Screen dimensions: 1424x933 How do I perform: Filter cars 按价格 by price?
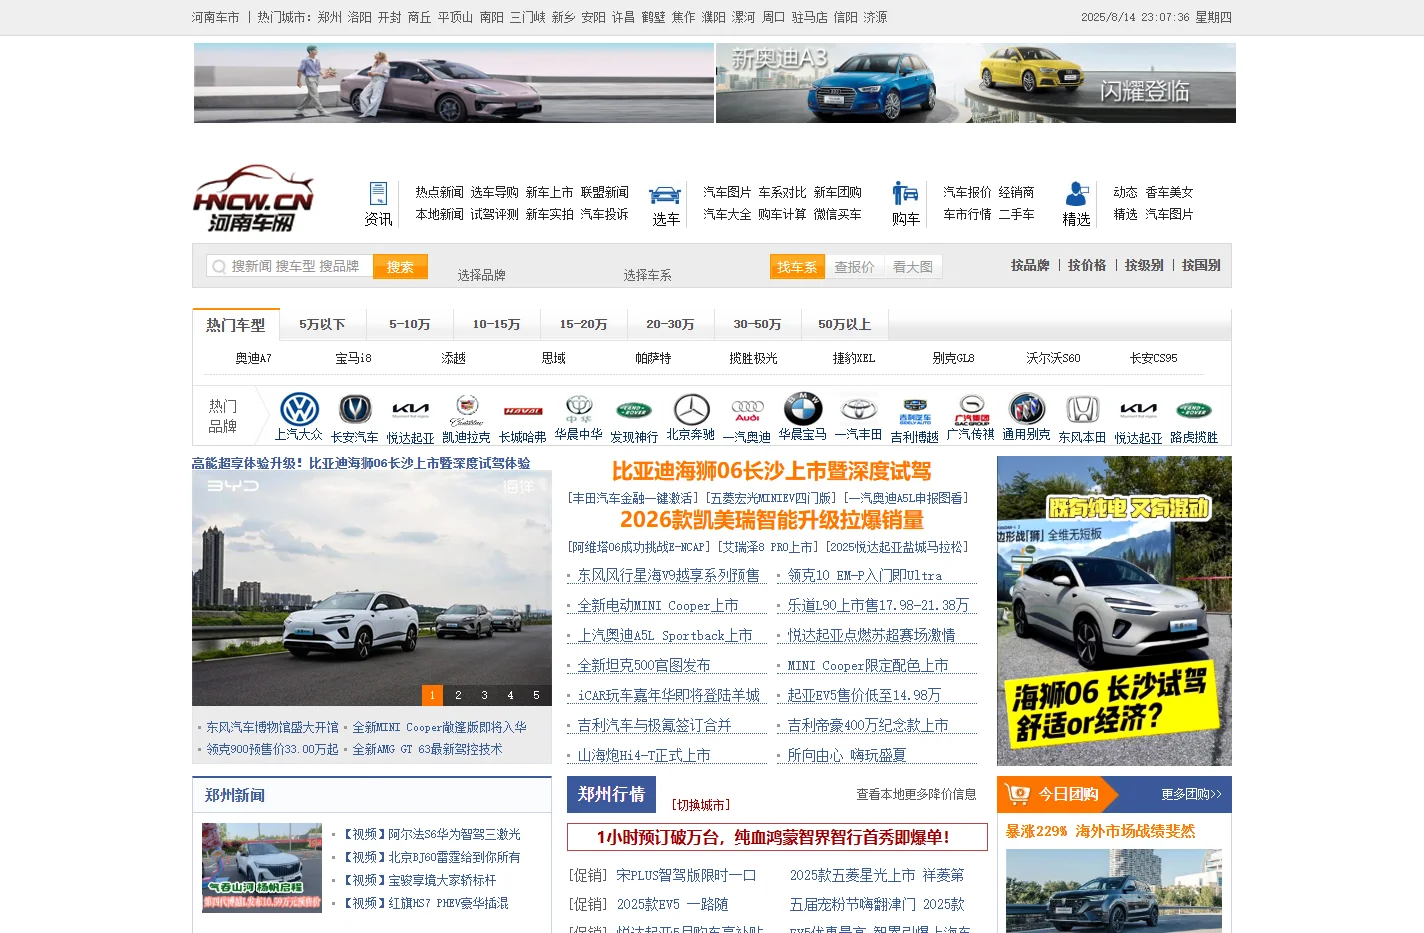pyautogui.click(x=1087, y=266)
